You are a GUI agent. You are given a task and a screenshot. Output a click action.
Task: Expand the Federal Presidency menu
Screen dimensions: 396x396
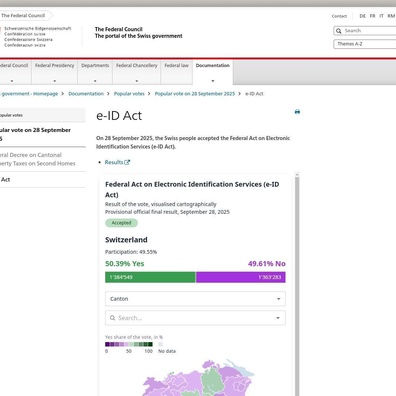55,72
